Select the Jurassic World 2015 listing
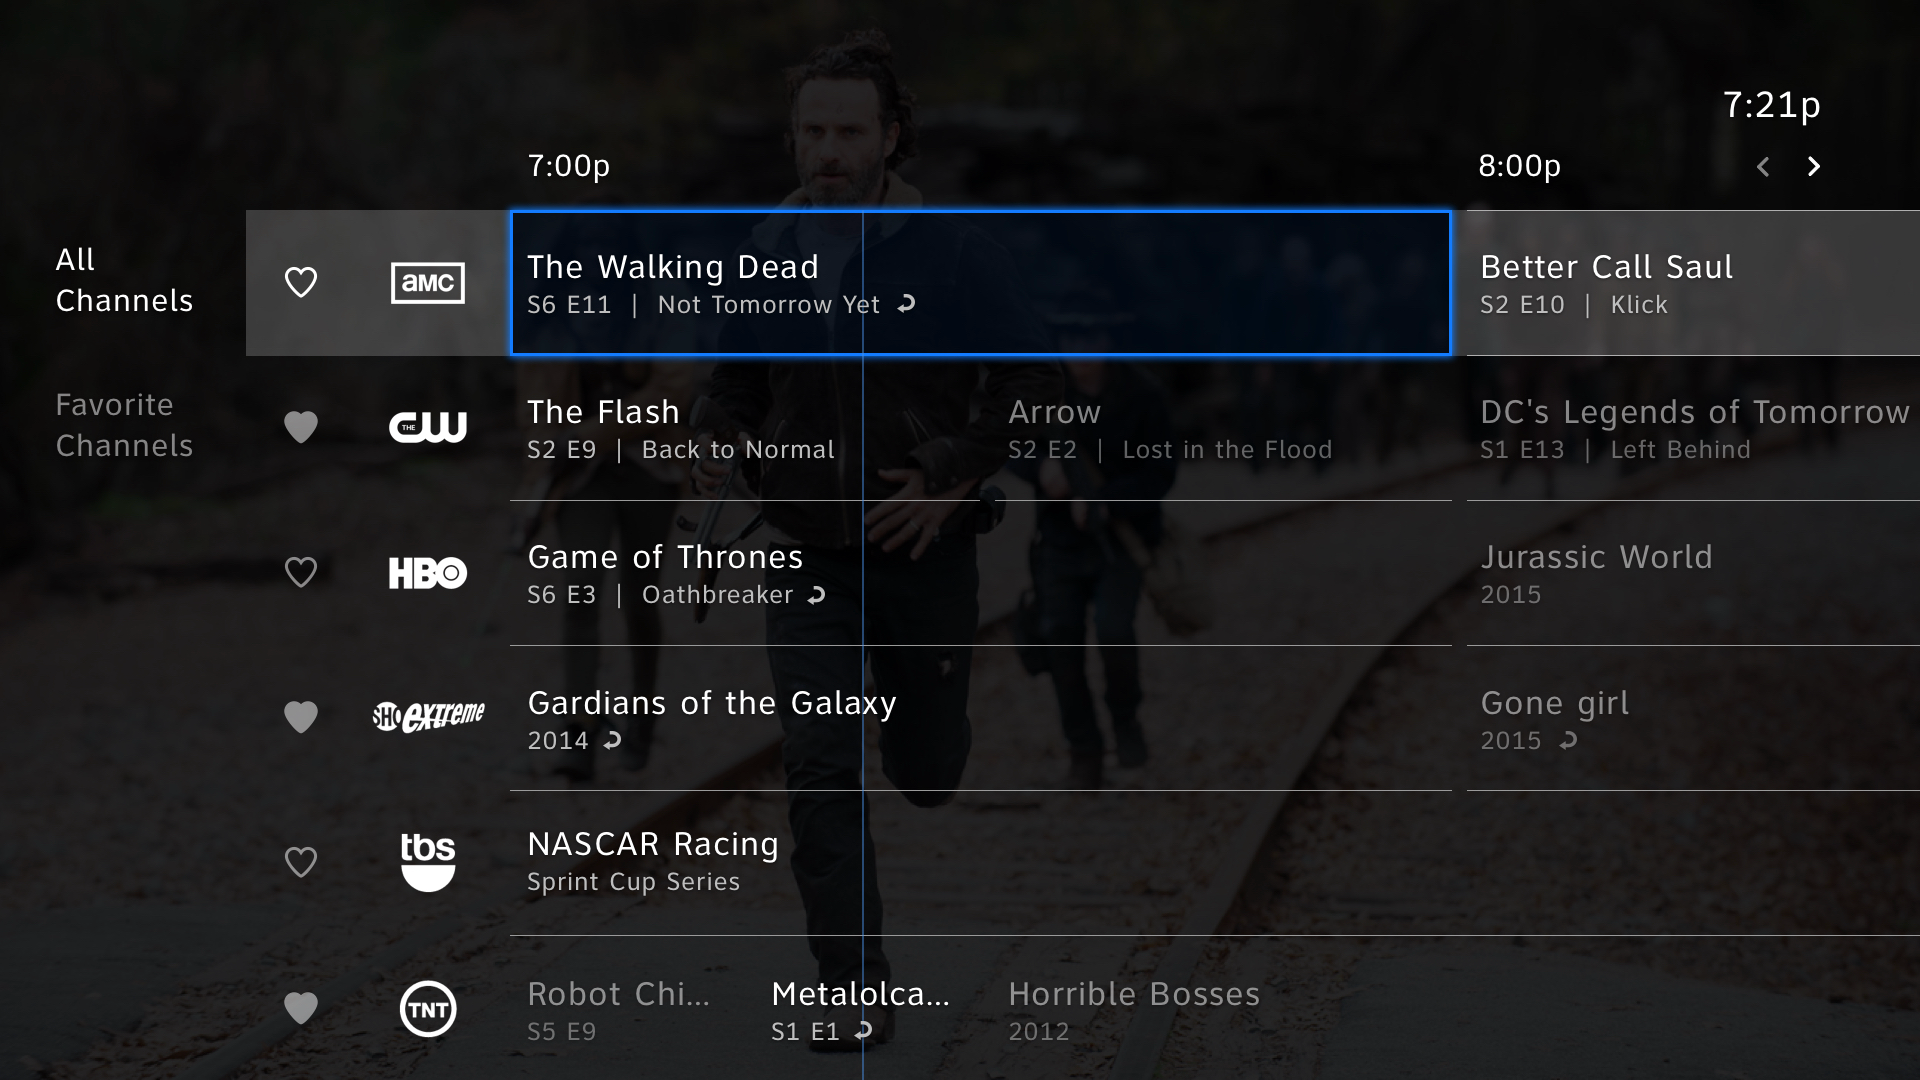The image size is (1920, 1080). pos(1693,573)
